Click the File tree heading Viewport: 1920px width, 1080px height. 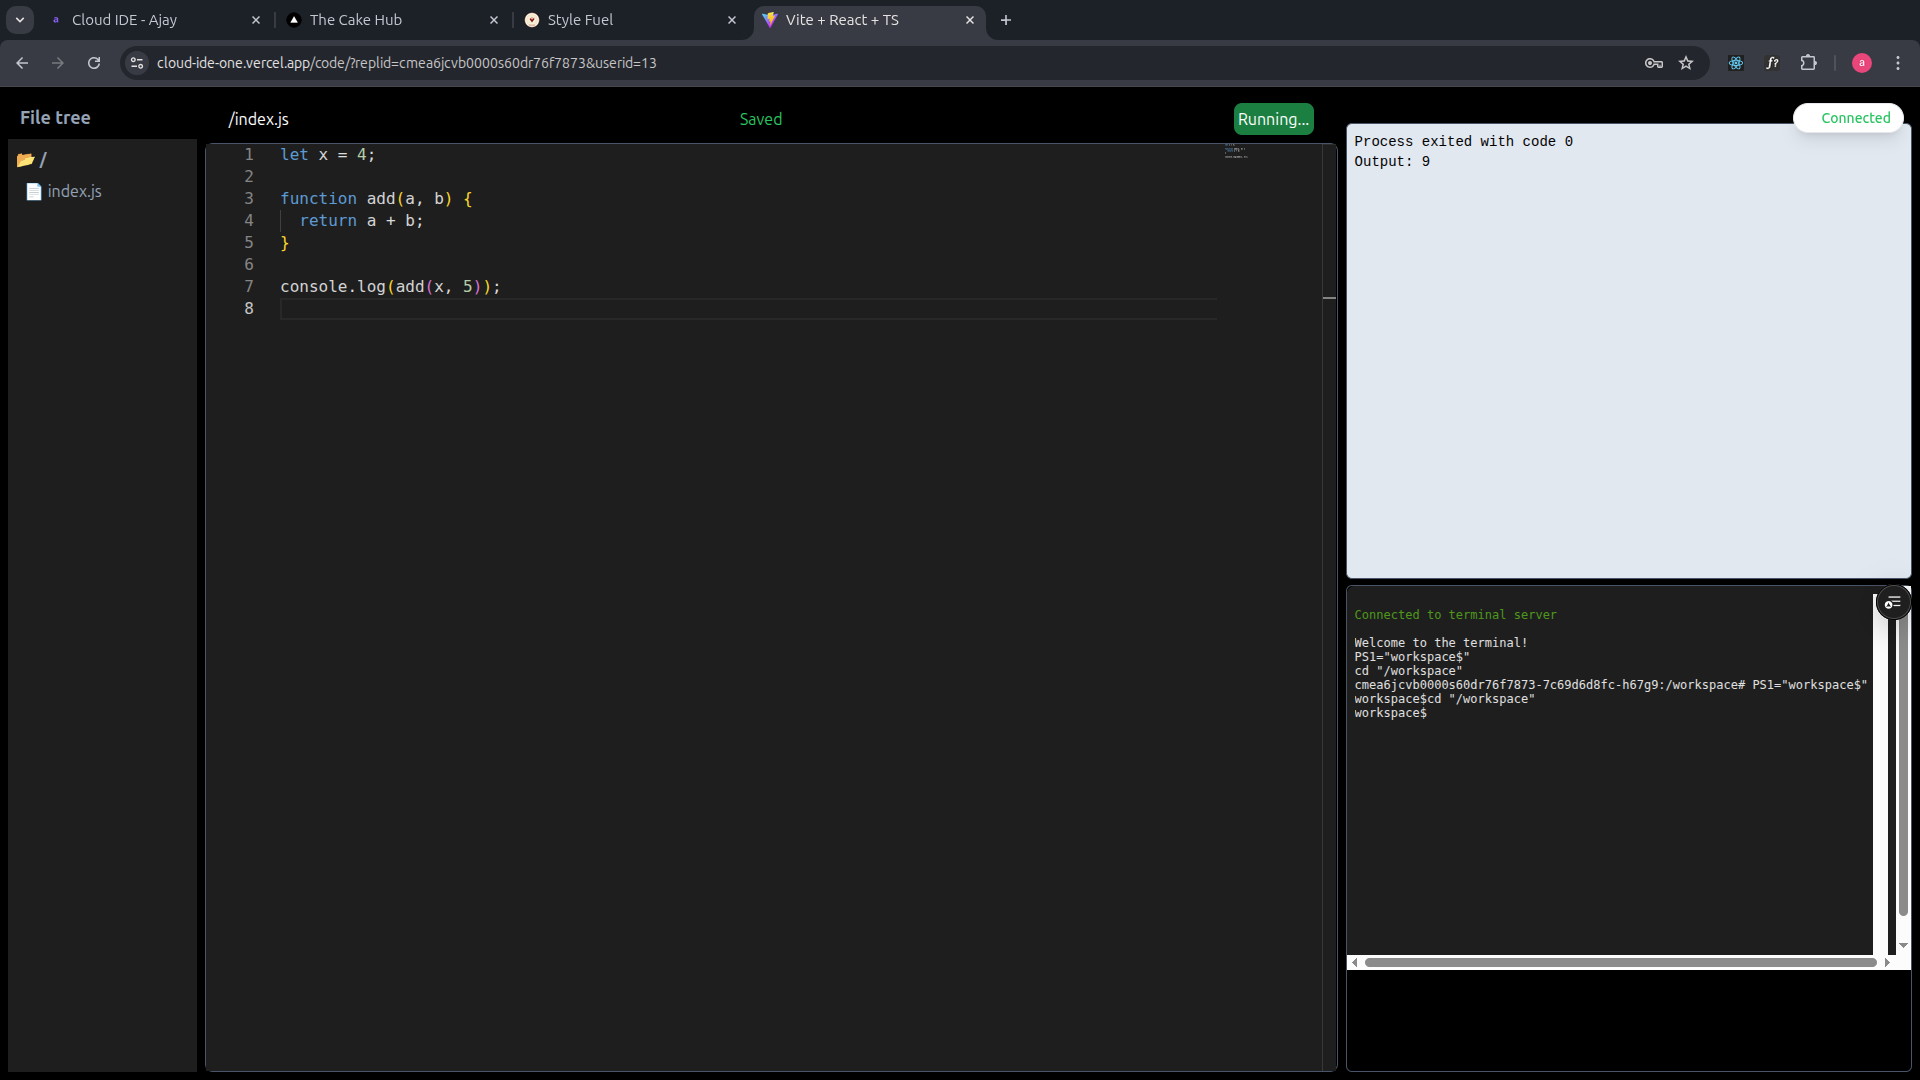[55, 118]
